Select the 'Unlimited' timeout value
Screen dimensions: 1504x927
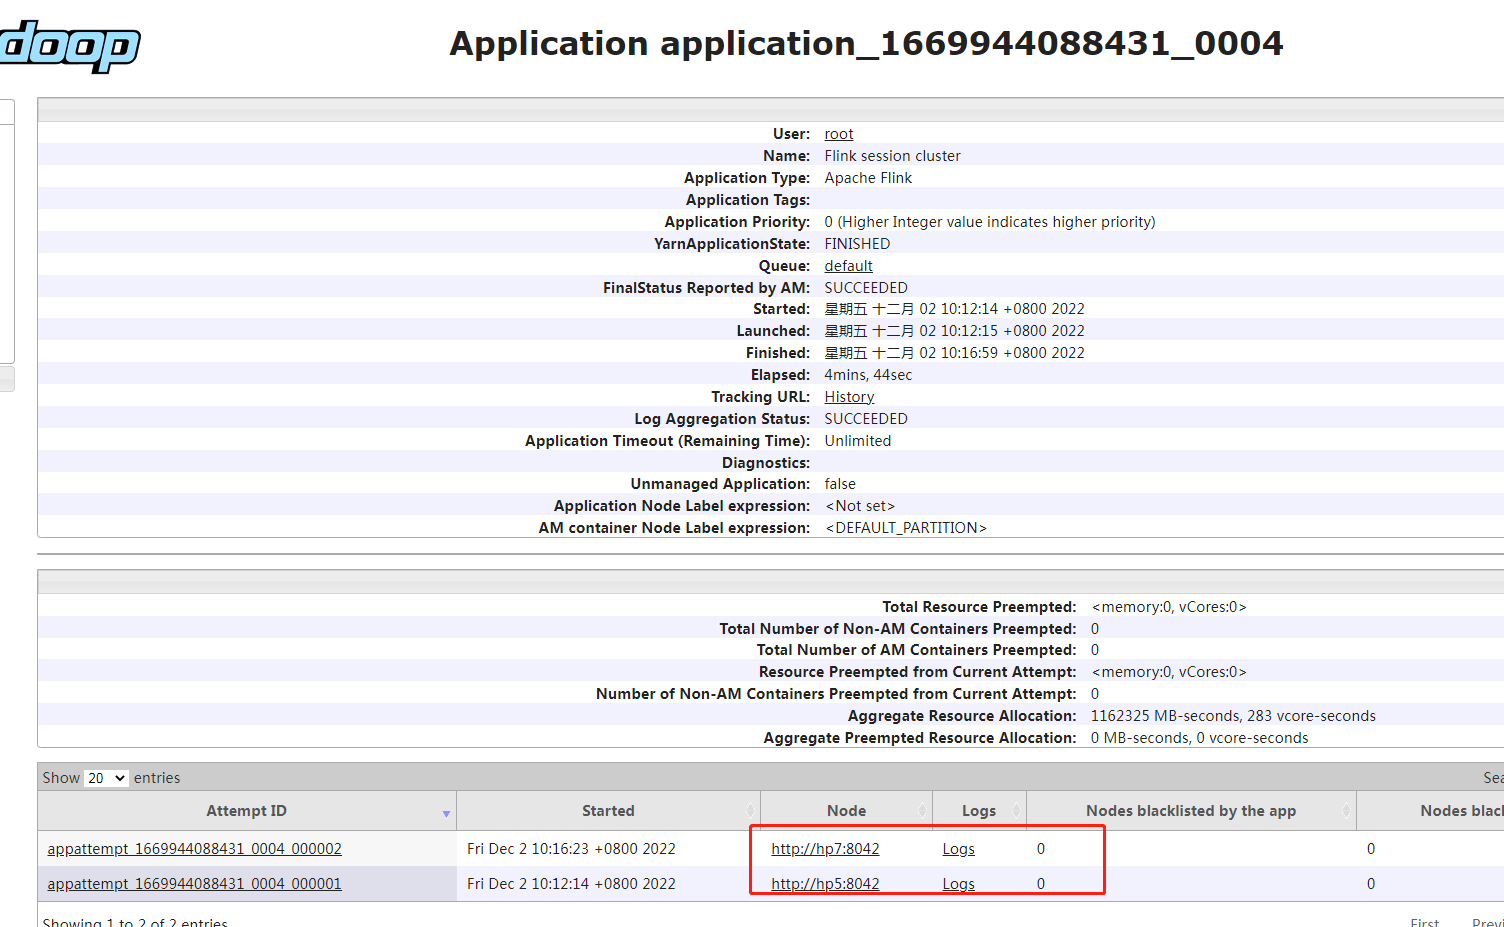click(857, 441)
